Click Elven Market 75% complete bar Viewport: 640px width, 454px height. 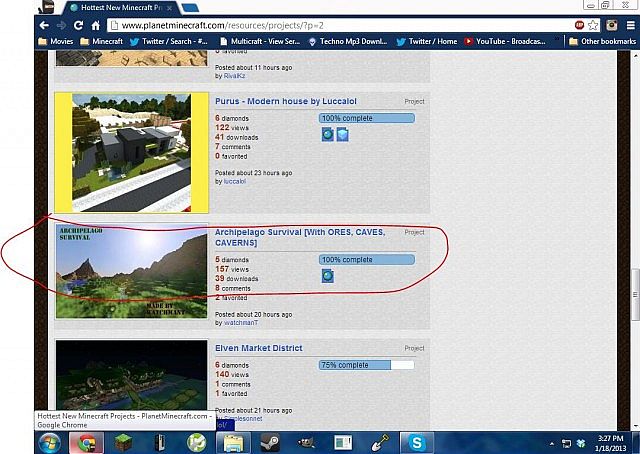pos(367,365)
